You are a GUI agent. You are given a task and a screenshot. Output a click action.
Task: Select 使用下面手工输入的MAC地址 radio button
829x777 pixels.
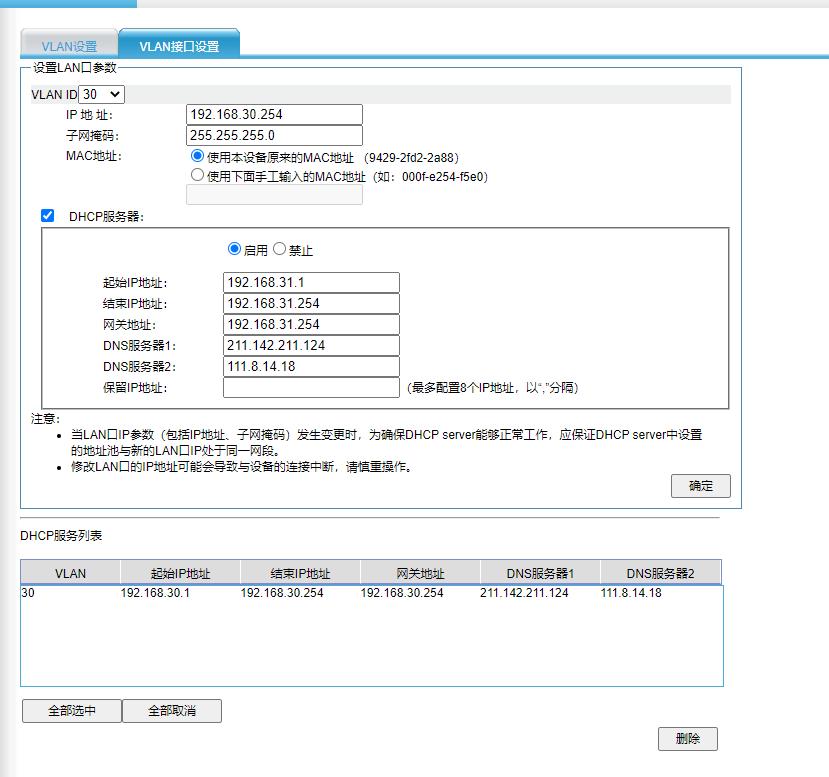(x=197, y=175)
